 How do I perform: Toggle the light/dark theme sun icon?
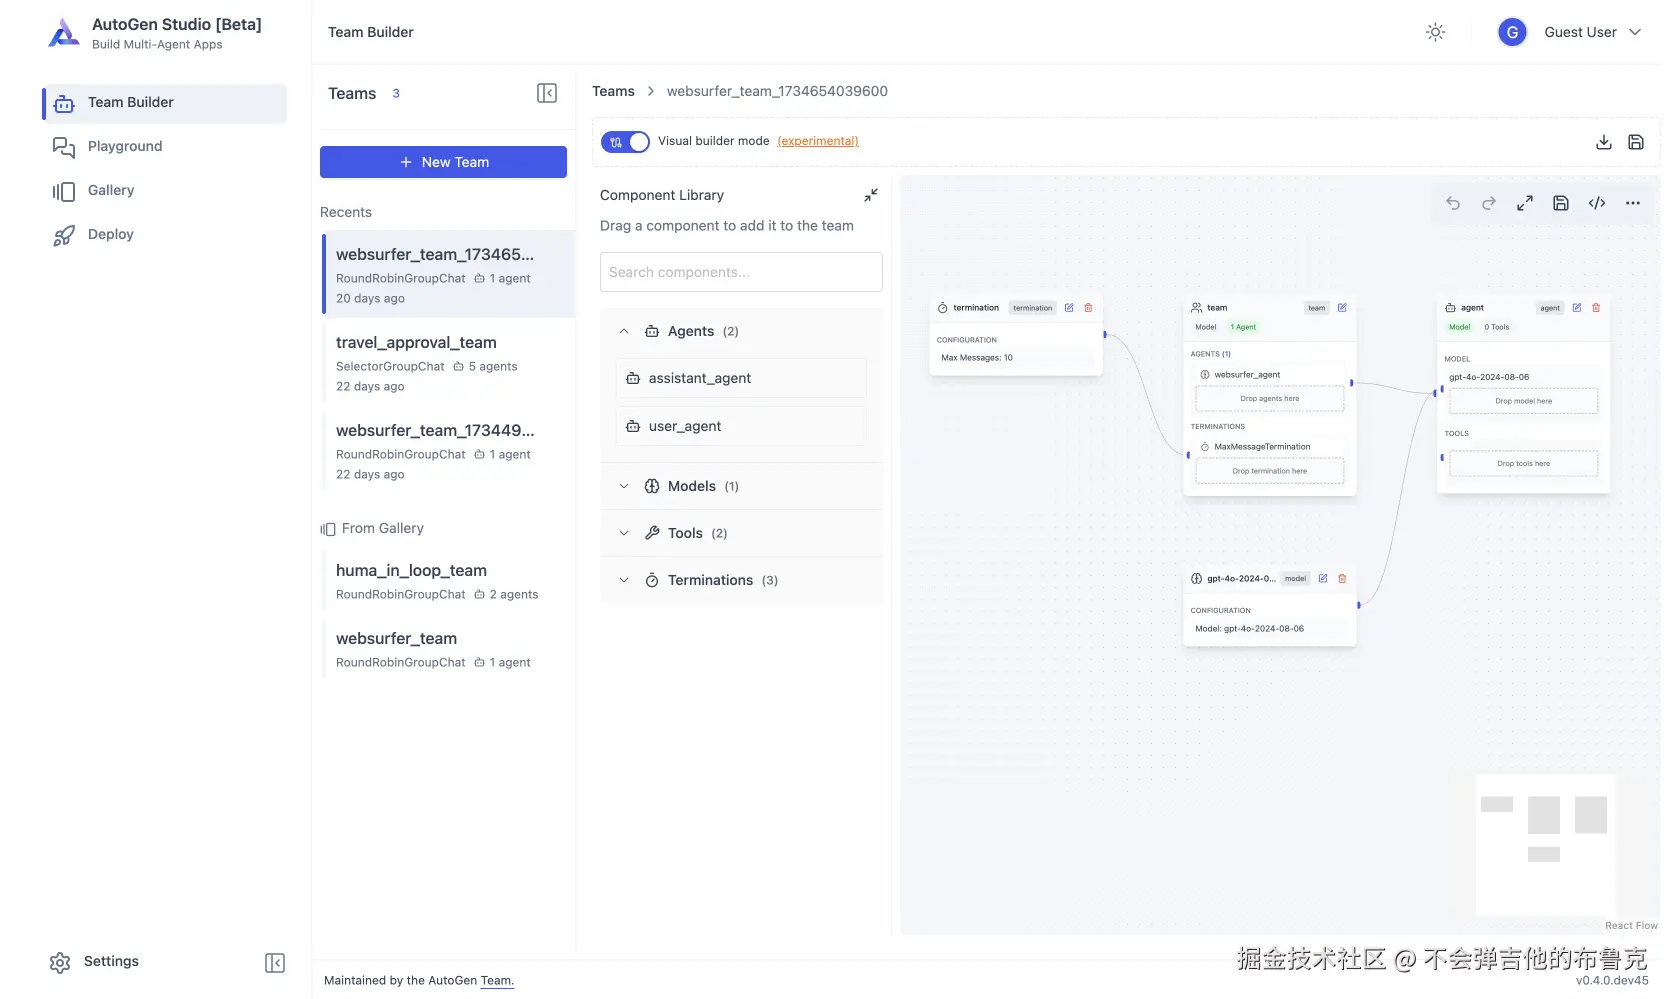click(1435, 32)
